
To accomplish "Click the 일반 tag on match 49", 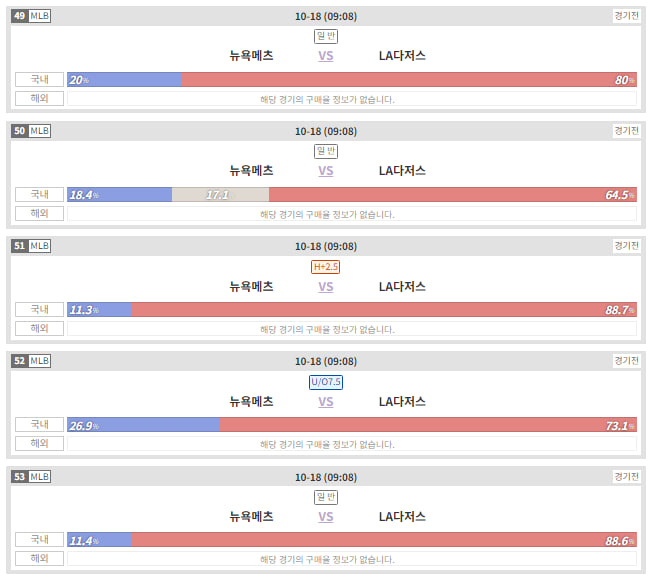I will [x=326, y=36].
